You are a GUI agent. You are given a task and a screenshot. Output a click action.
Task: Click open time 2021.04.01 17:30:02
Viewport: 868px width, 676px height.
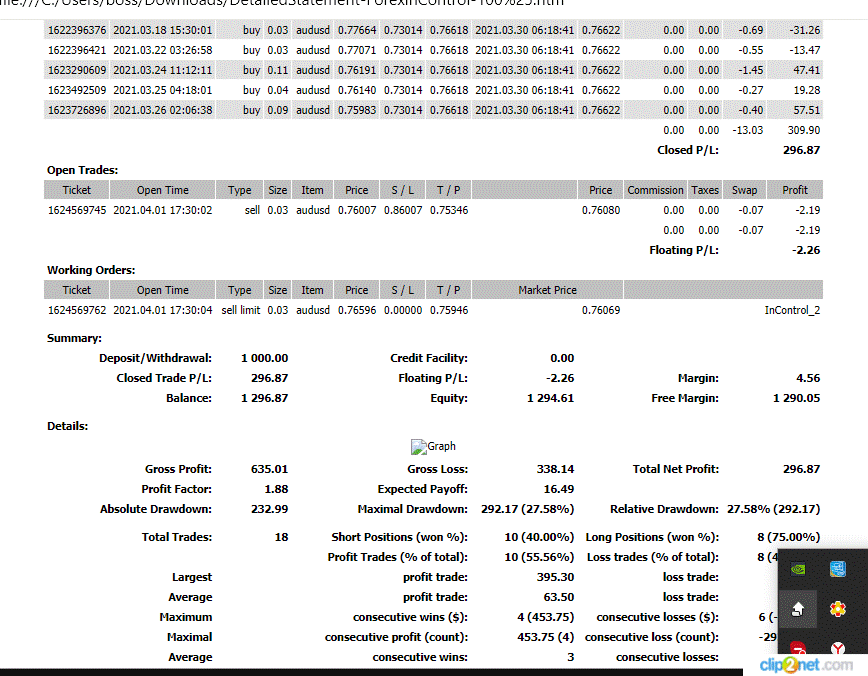click(163, 210)
